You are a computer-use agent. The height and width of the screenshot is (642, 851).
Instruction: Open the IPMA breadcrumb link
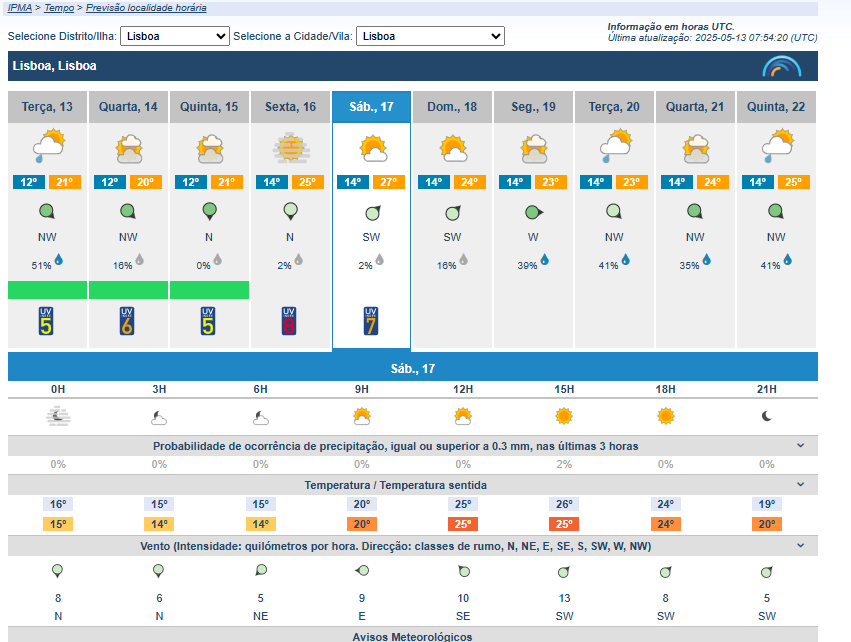pos(20,8)
